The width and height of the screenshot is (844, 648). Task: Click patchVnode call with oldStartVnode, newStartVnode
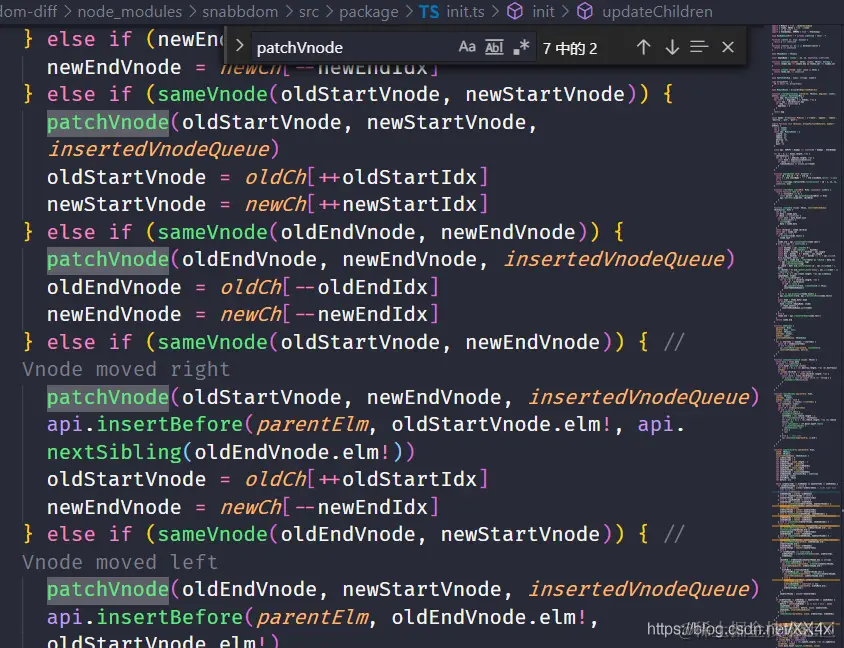coord(291,122)
